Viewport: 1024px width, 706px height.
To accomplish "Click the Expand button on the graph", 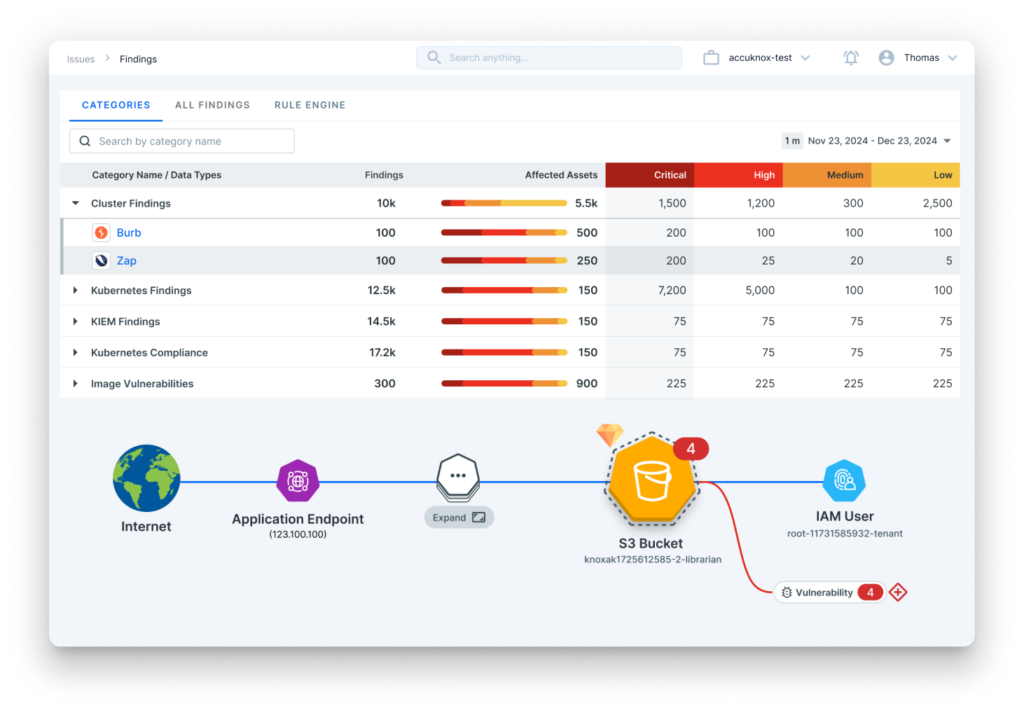I will 459,518.
